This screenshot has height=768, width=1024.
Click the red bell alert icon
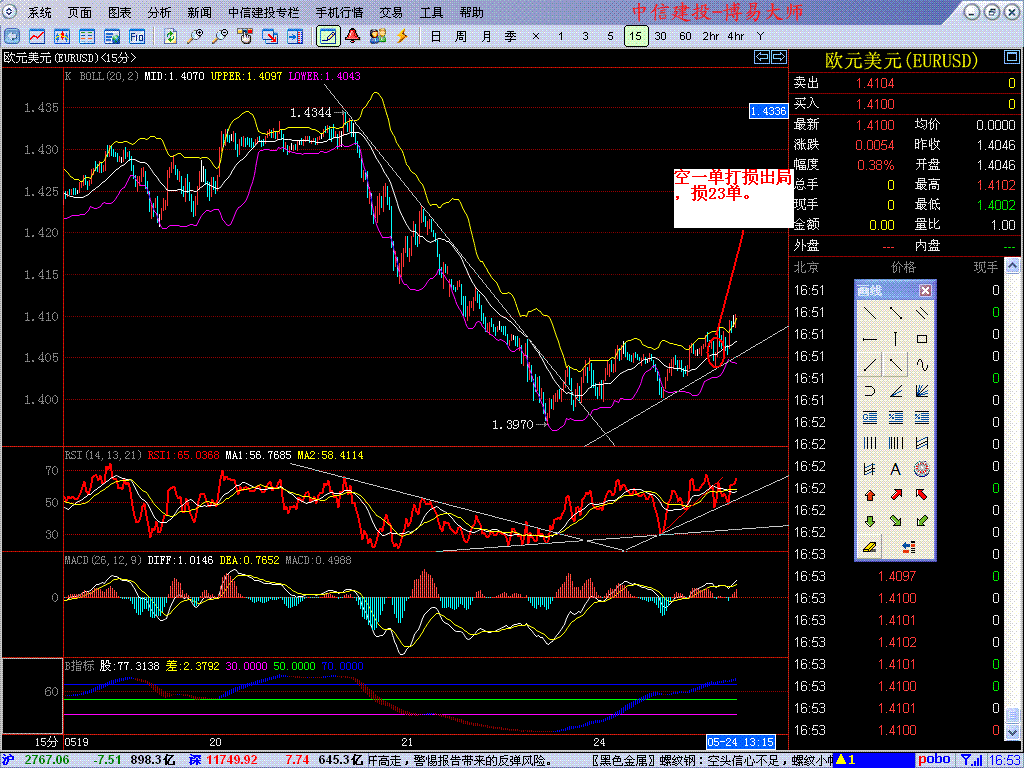[x=353, y=37]
